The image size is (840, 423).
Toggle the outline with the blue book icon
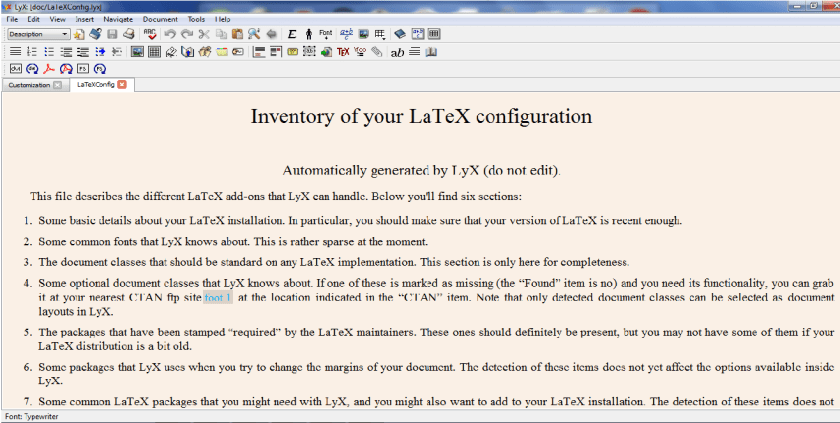(400, 34)
